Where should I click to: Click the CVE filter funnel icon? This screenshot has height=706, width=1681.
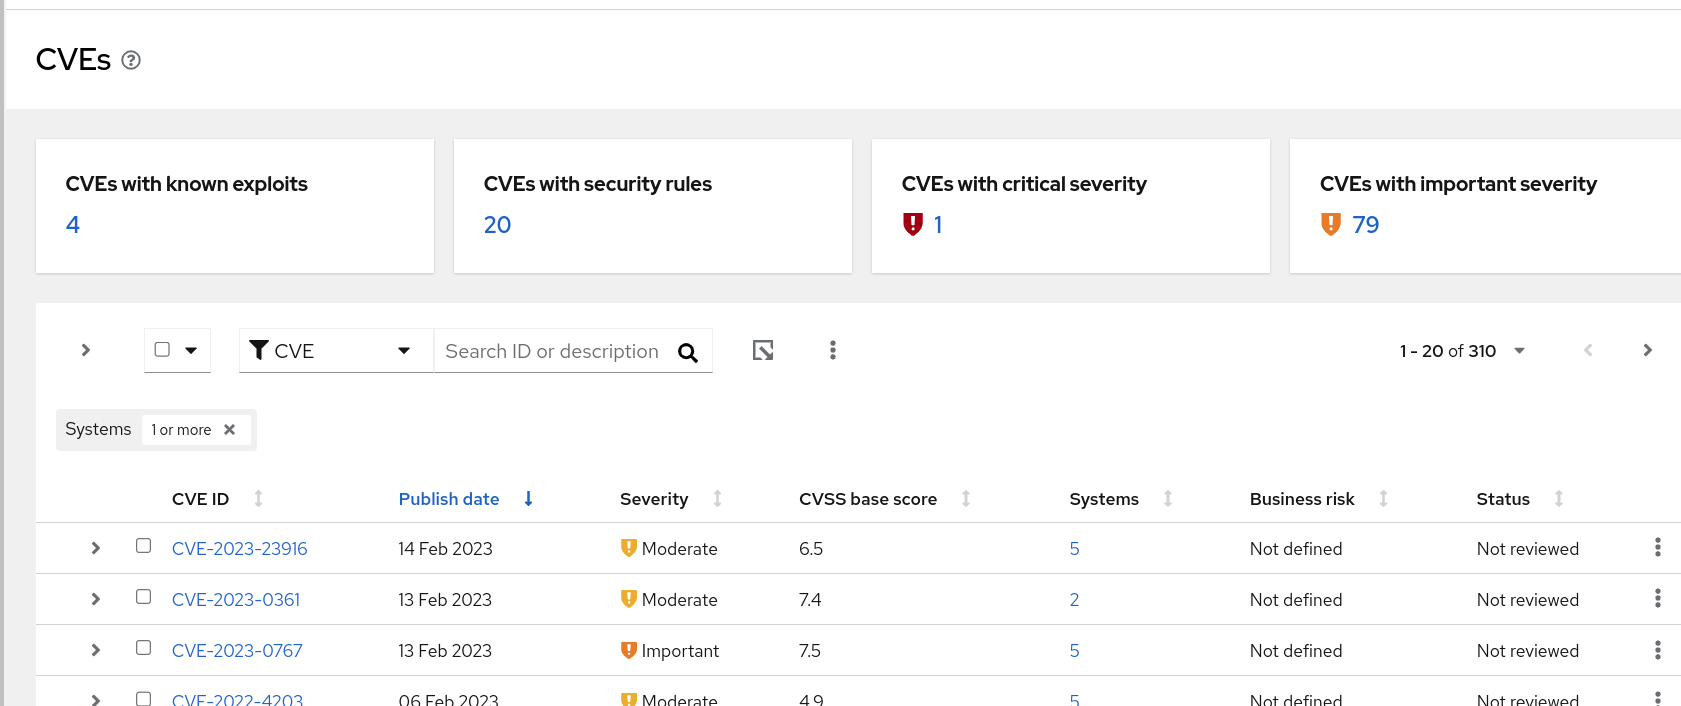pyautogui.click(x=259, y=349)
